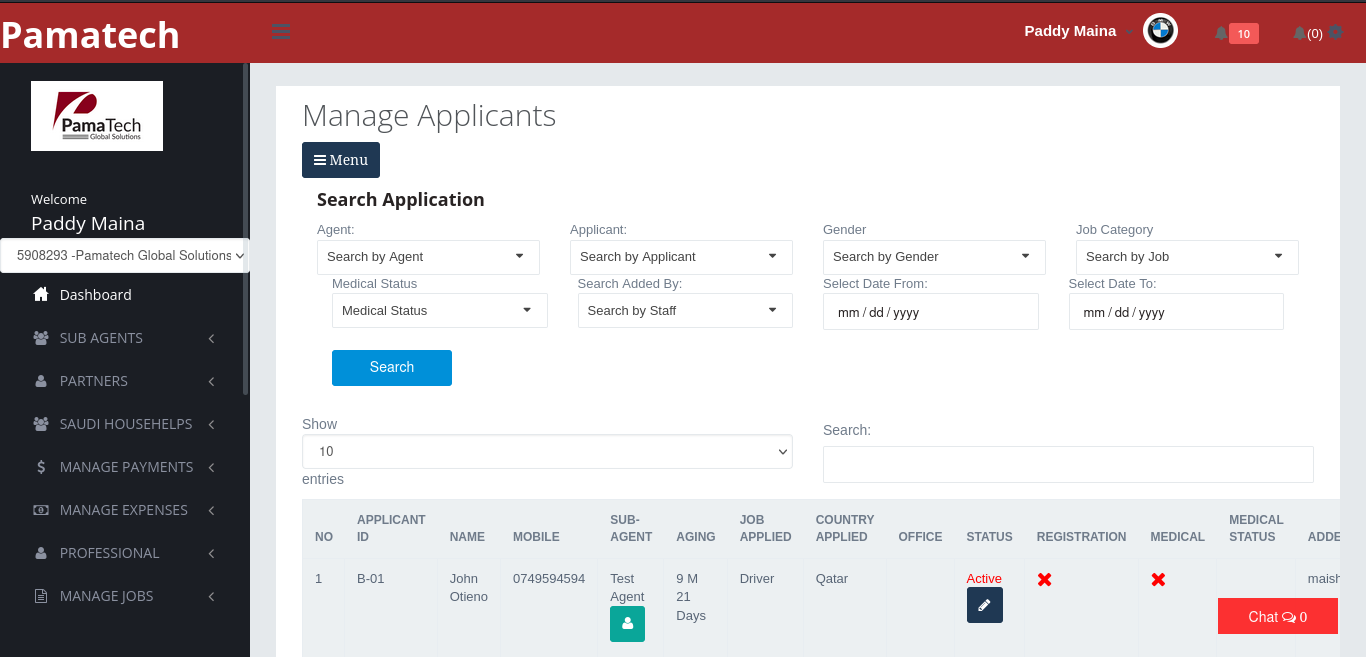Open the bell showing (0) alerts

point(1307,33)
